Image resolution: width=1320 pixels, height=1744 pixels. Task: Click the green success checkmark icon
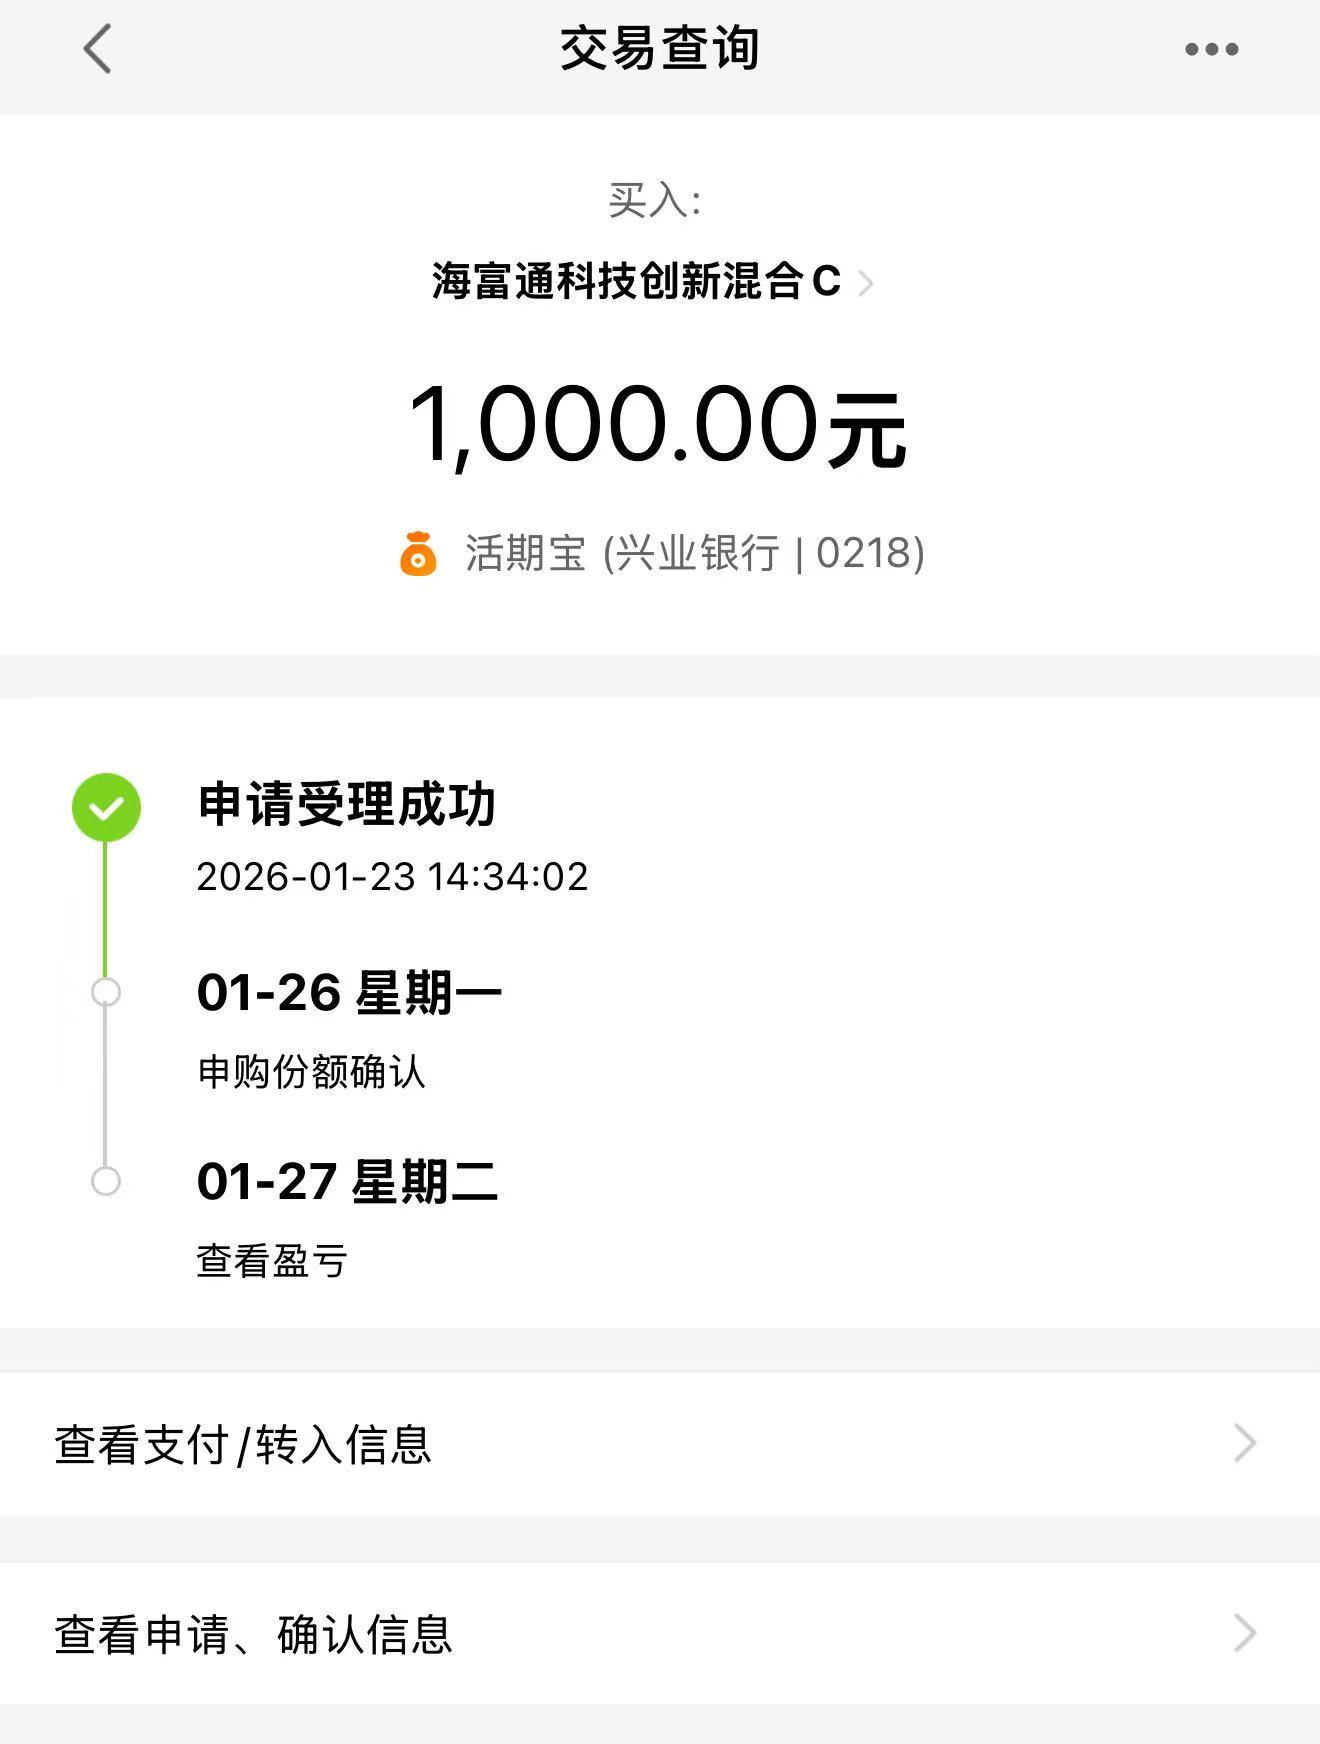[x=106, y=807]
